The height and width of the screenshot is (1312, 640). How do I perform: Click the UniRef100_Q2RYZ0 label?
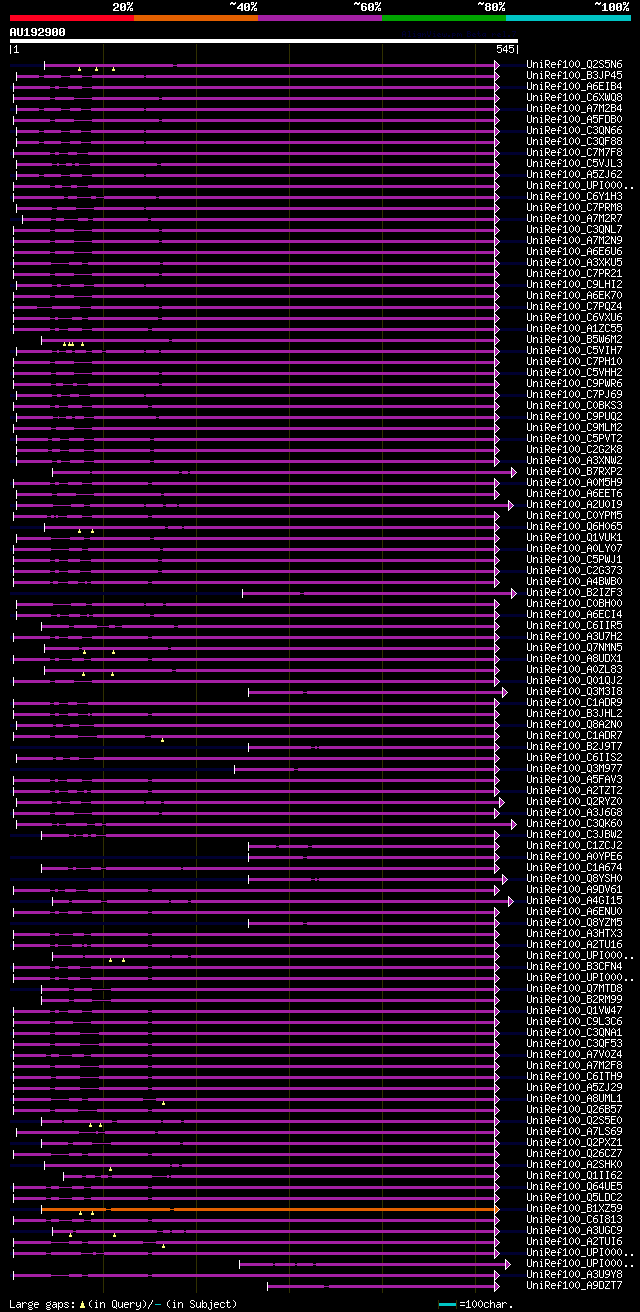[x=574, y=802]
